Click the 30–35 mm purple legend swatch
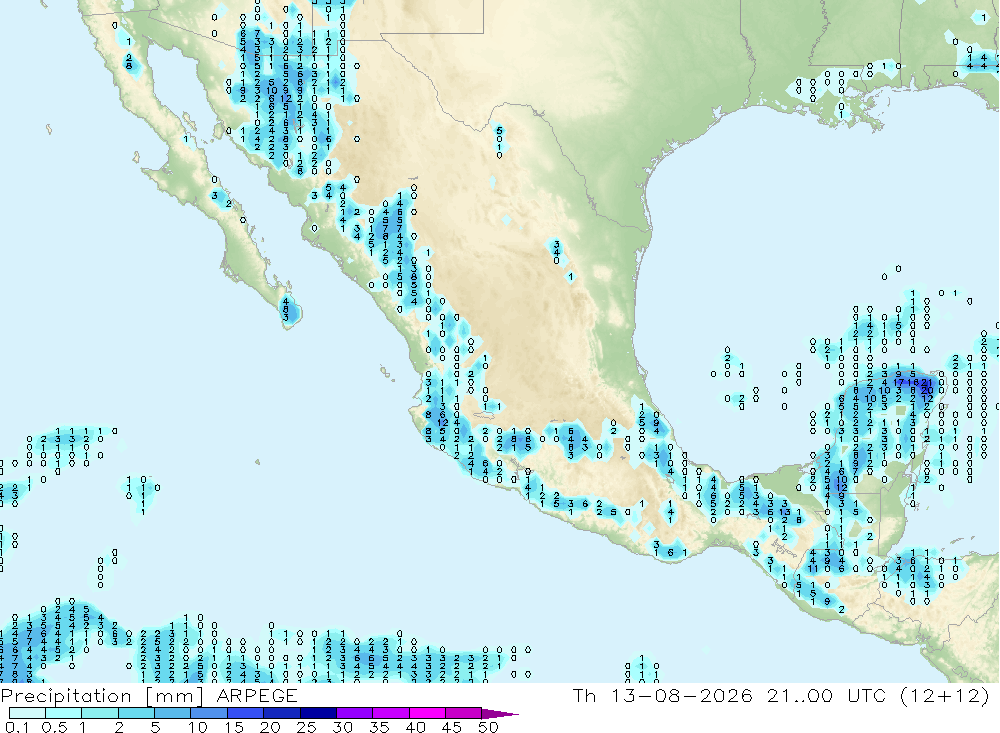The width and height of the screenshot is (1000, 733). (x=355, y=713)
